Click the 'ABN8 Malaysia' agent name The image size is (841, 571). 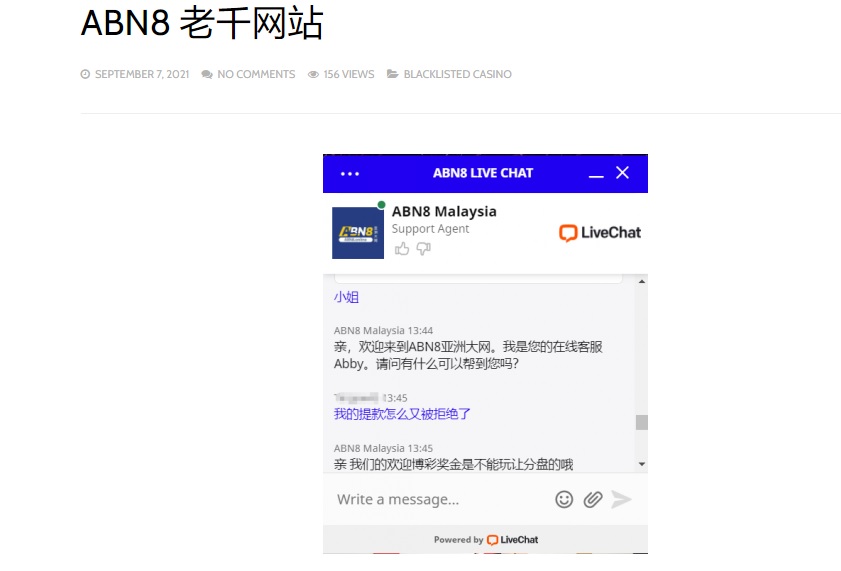coord(444,211)
